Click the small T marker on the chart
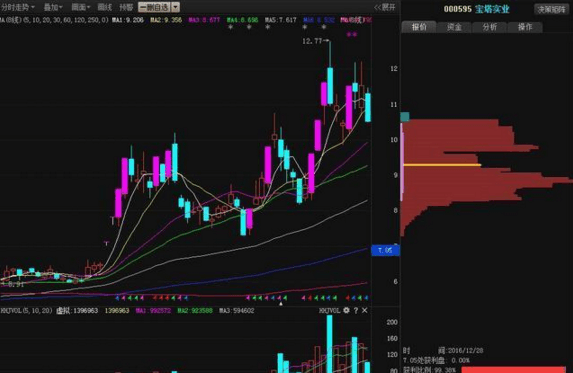Viewport: 573px width, 373px height. [106, 243]
